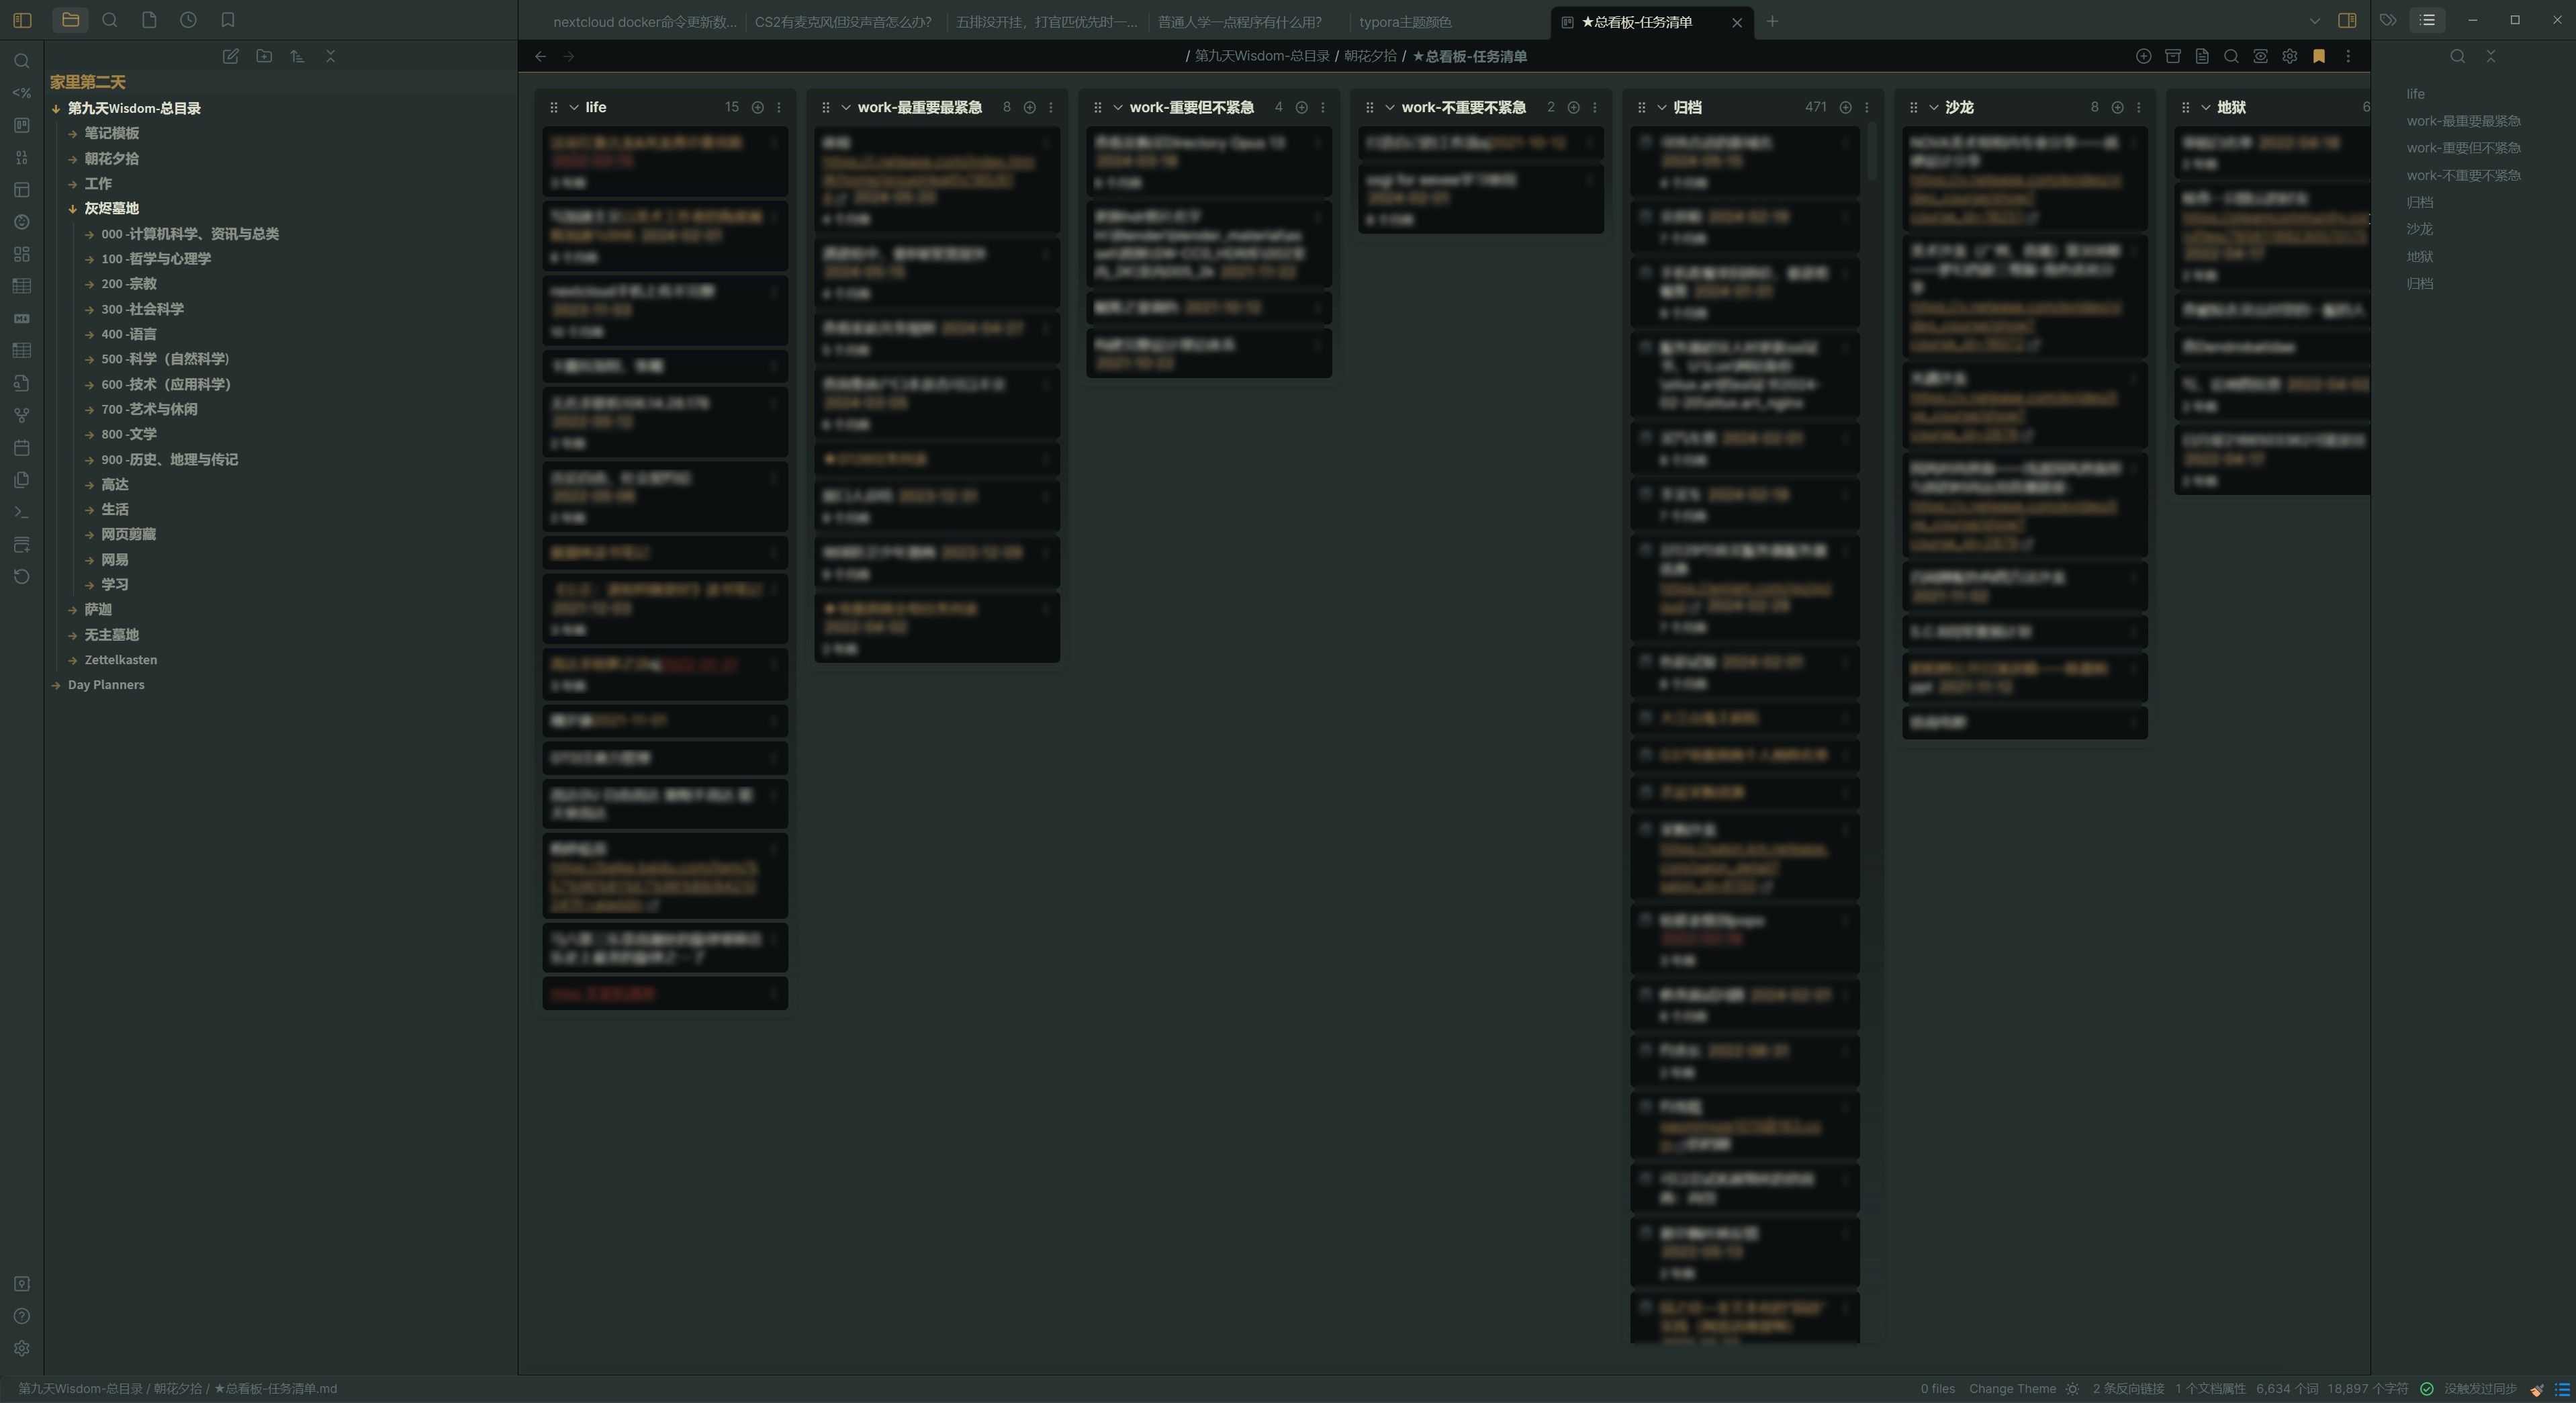
Task: Toggle the gold bookmark in view header
Action: pos(2319,56)
